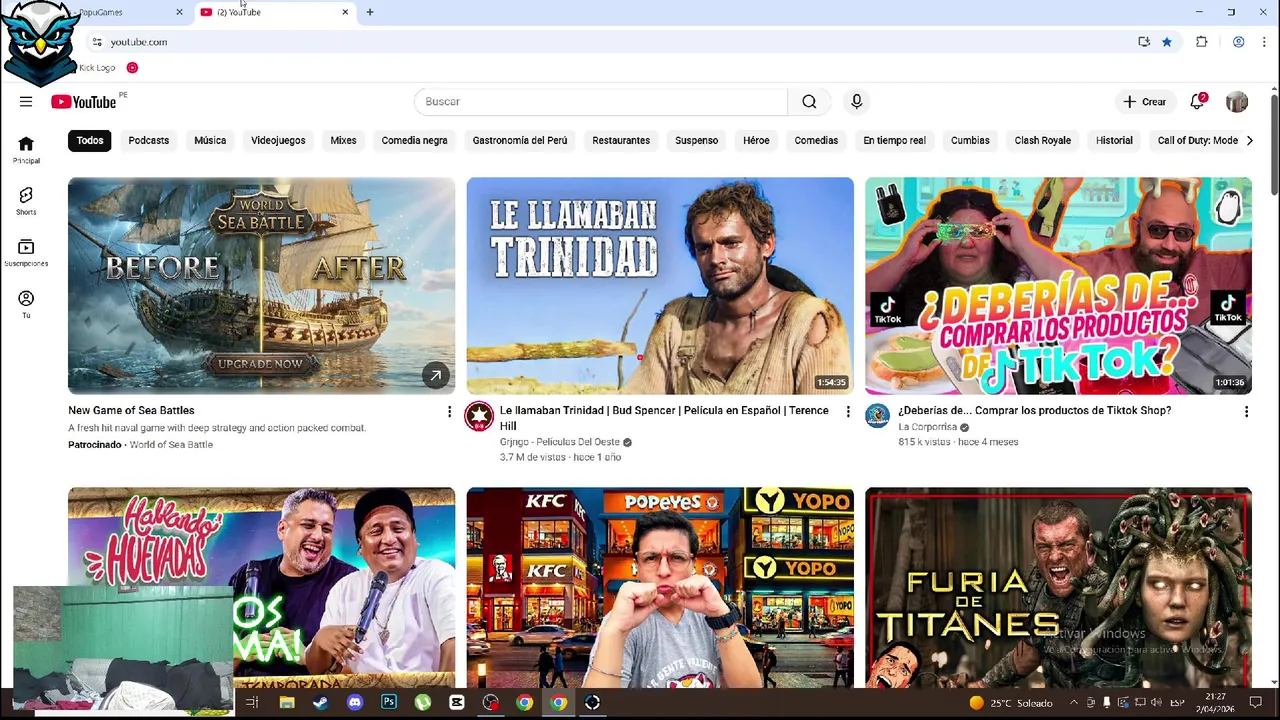
Task: Bookmark star in the address bar
Action: (x=1166, y=42)
